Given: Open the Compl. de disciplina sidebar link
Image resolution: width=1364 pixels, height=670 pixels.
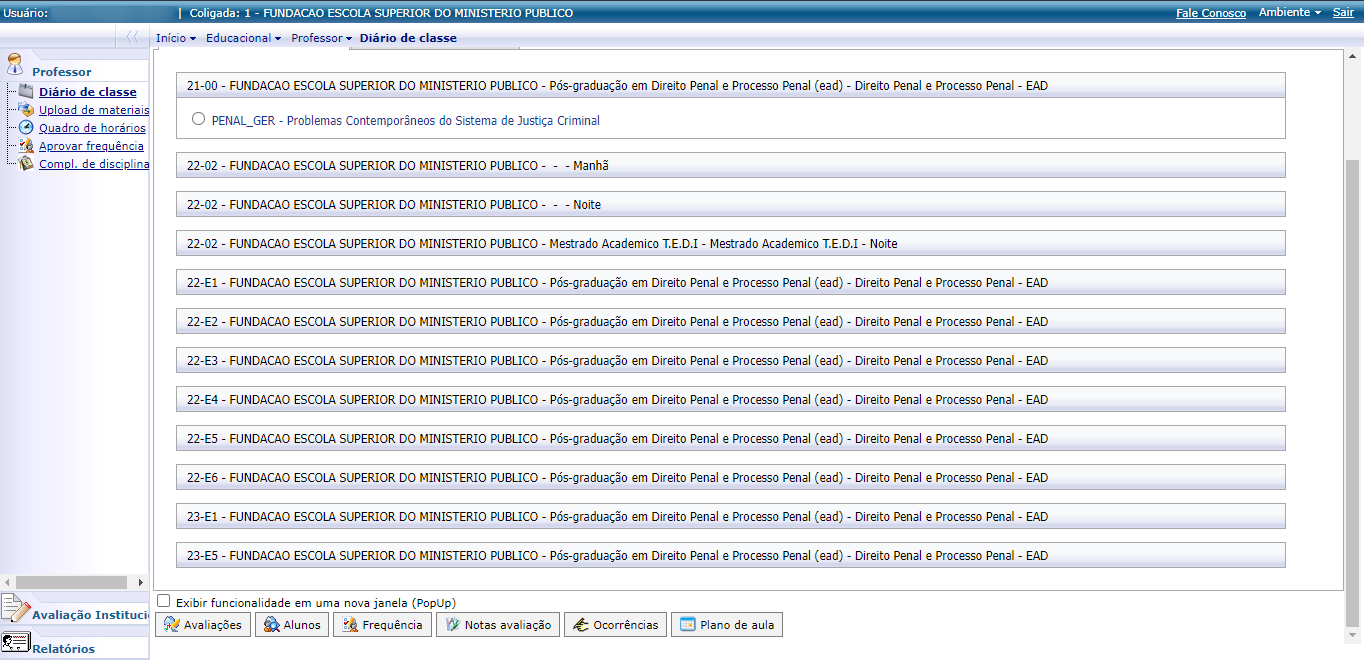Looking at the screenshot, I should tap(94, 164).
